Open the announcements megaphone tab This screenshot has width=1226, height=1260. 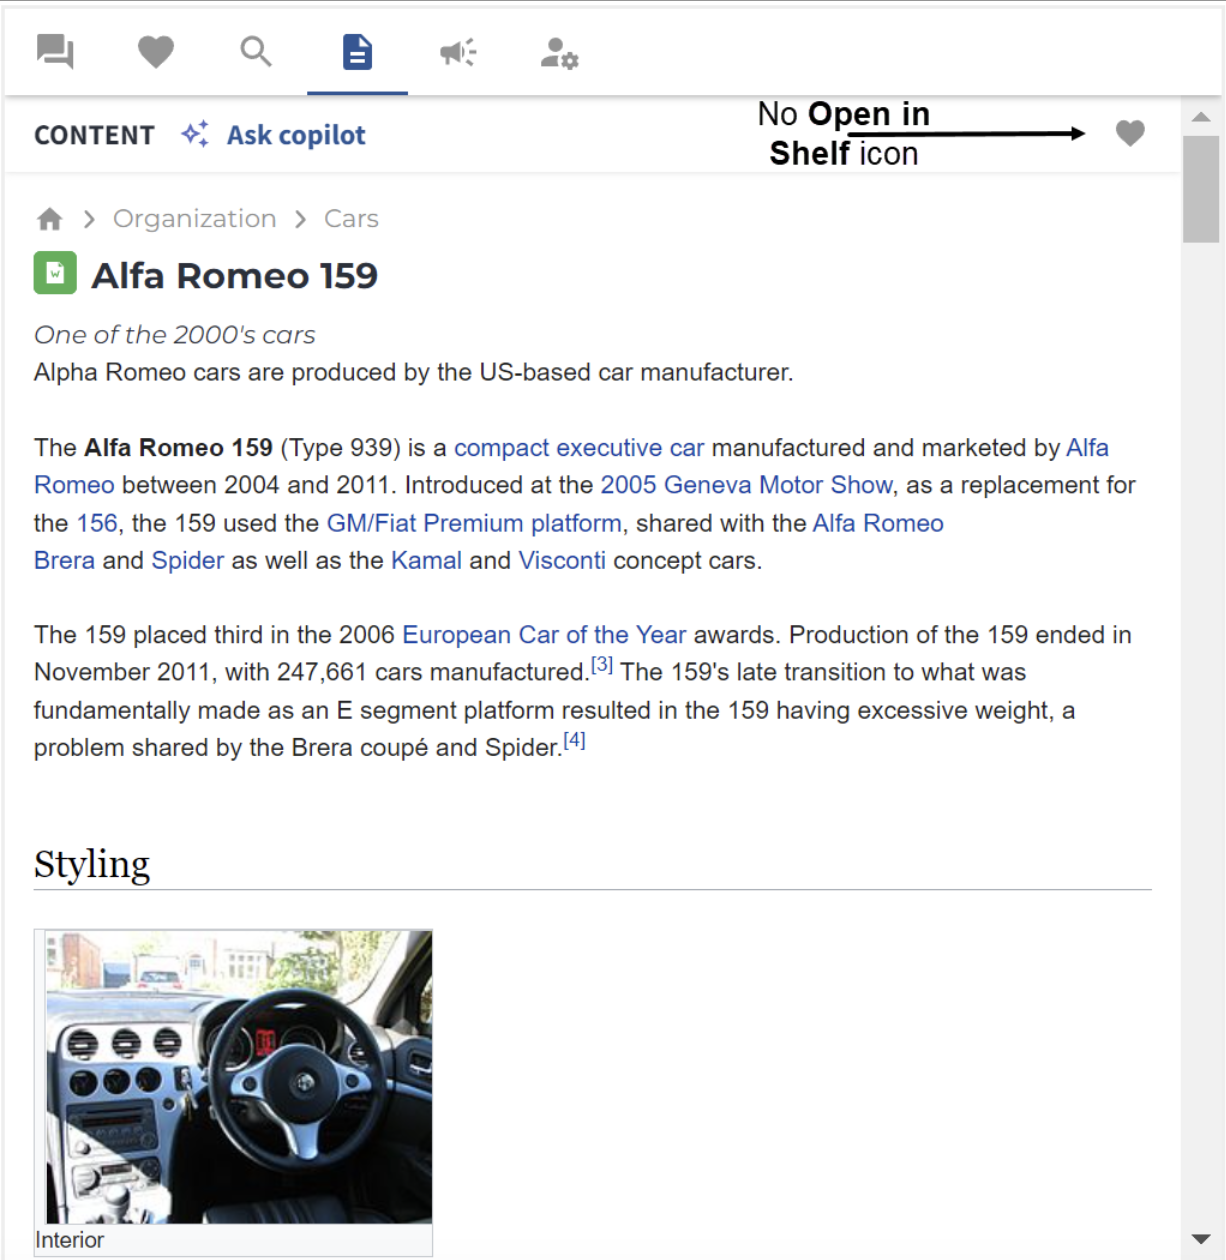click(458, 52)
